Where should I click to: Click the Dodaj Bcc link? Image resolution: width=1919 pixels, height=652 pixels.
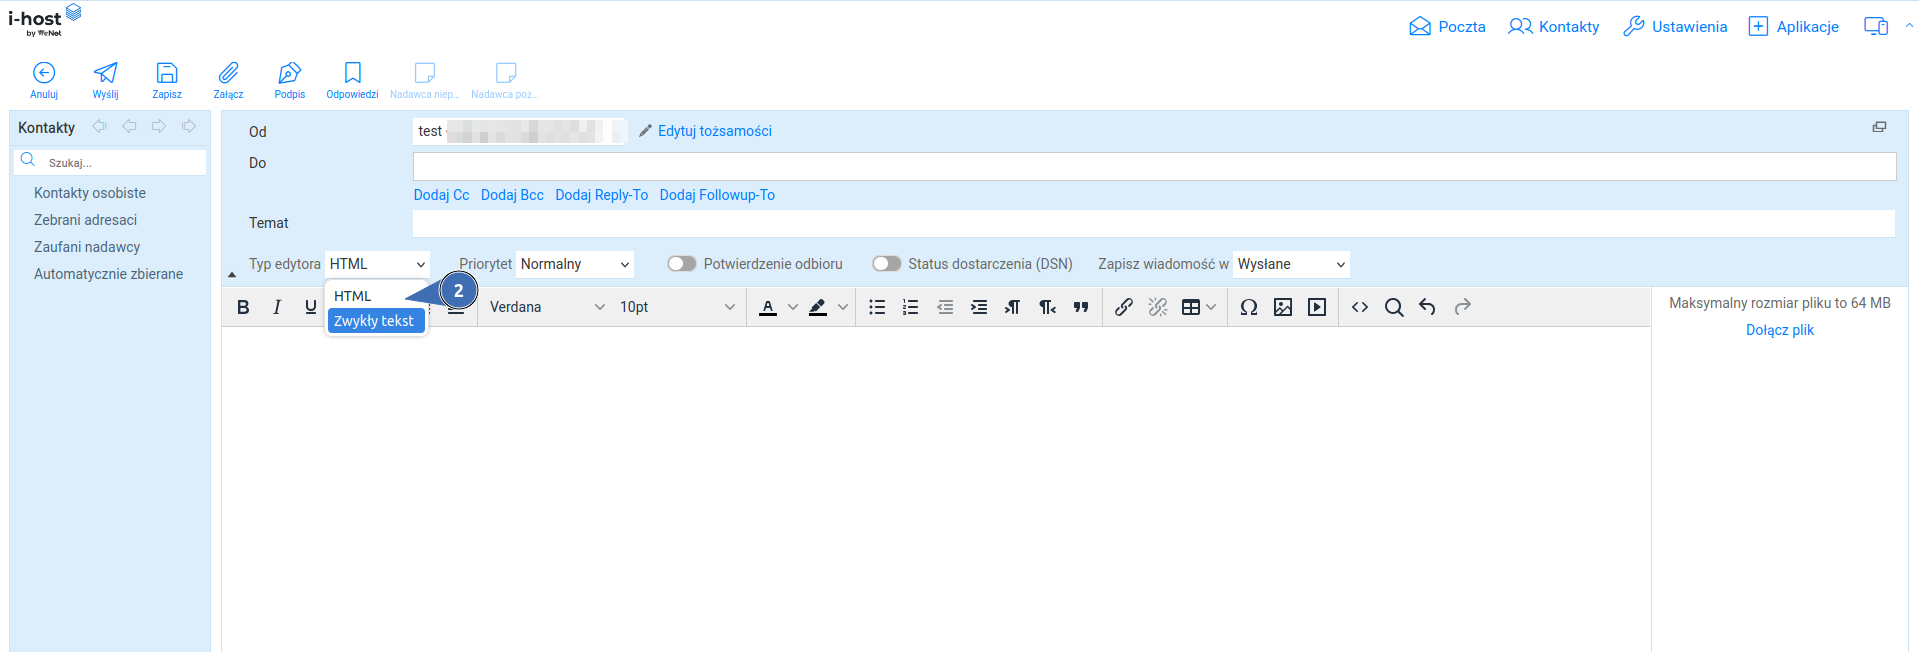pyautogui.click(x=512, y=195)
